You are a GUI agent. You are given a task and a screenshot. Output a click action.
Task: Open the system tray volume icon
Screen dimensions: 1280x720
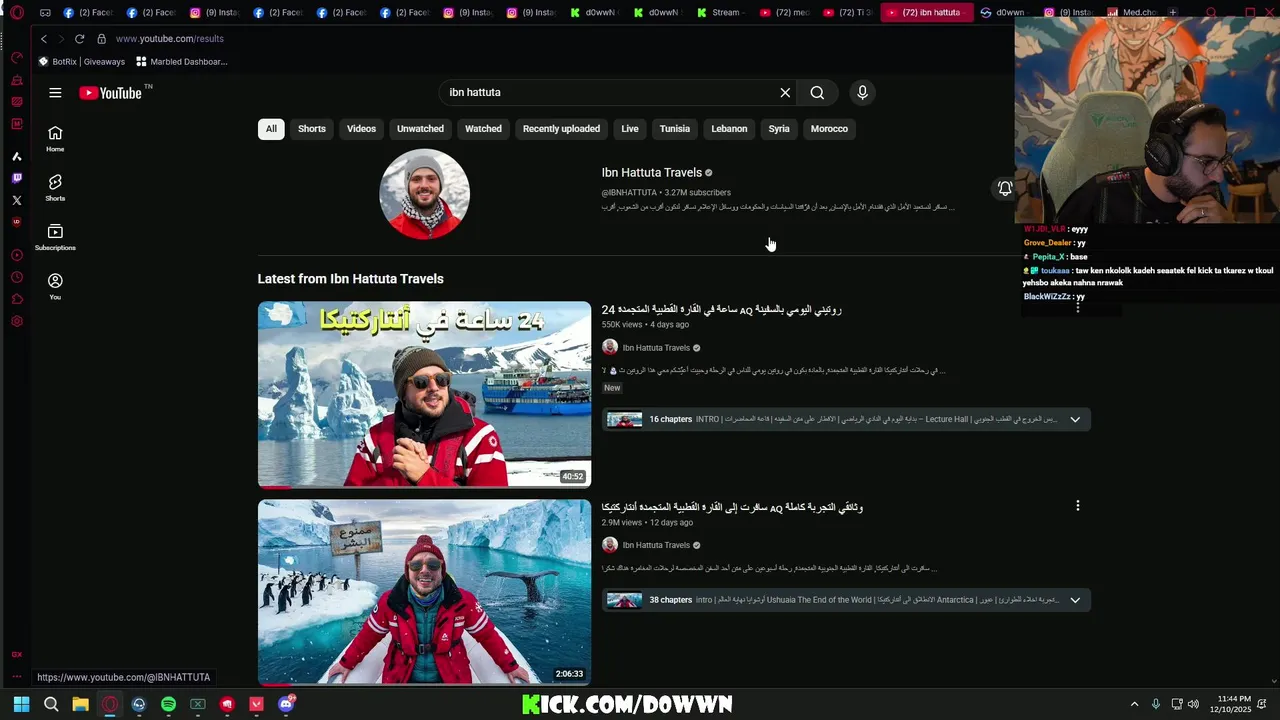tap(1193, 704)
